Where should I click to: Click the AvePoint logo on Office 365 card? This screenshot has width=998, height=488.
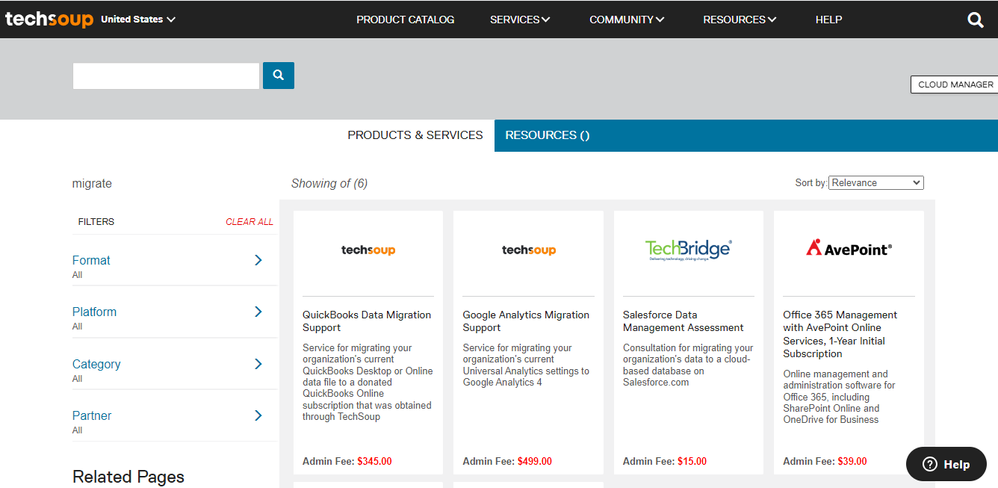coord(848,248)
